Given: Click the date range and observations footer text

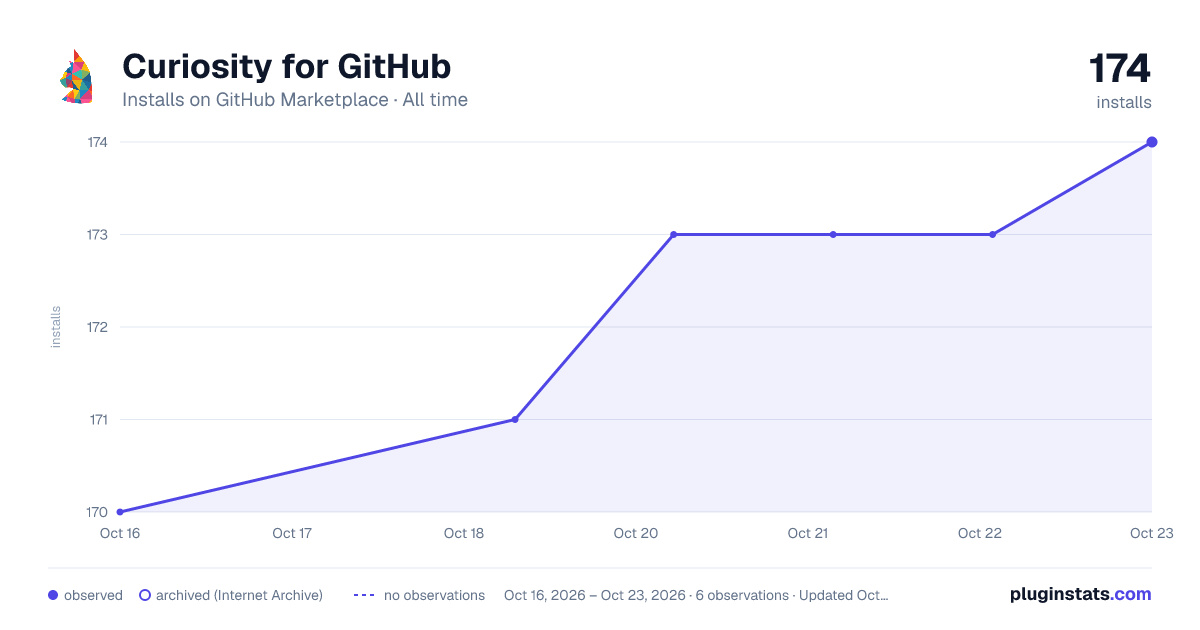Looking at the screenshot, I should coord(696,595).
